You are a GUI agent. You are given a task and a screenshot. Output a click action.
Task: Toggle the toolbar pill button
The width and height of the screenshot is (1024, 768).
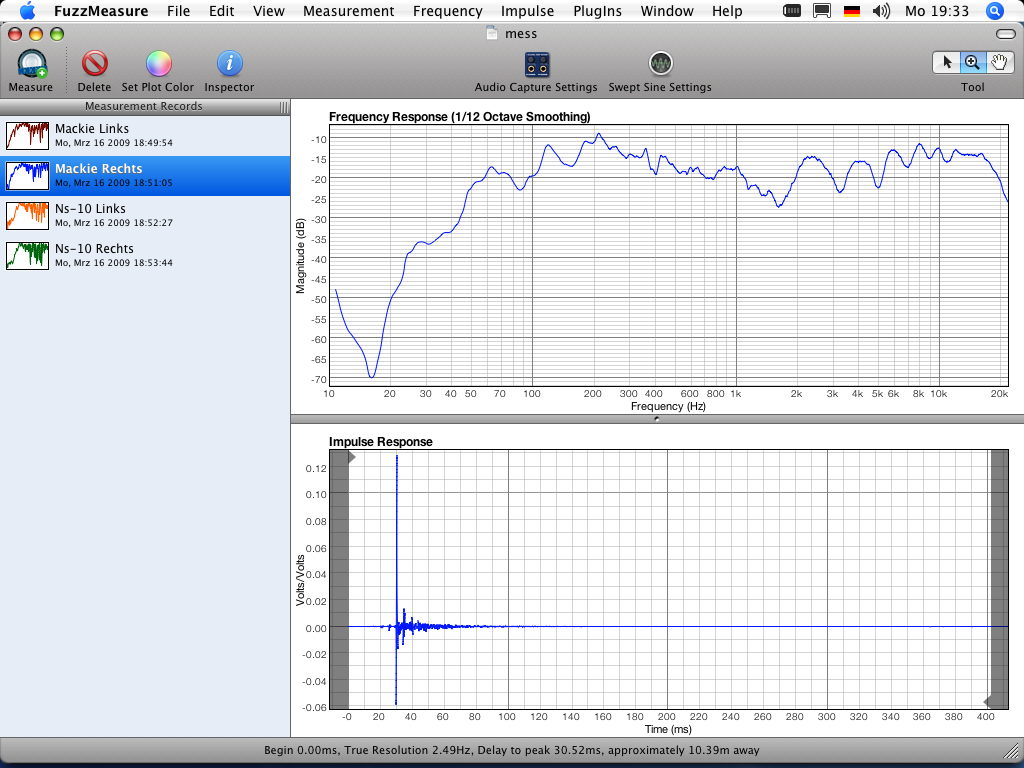[x=1006, y=34]
